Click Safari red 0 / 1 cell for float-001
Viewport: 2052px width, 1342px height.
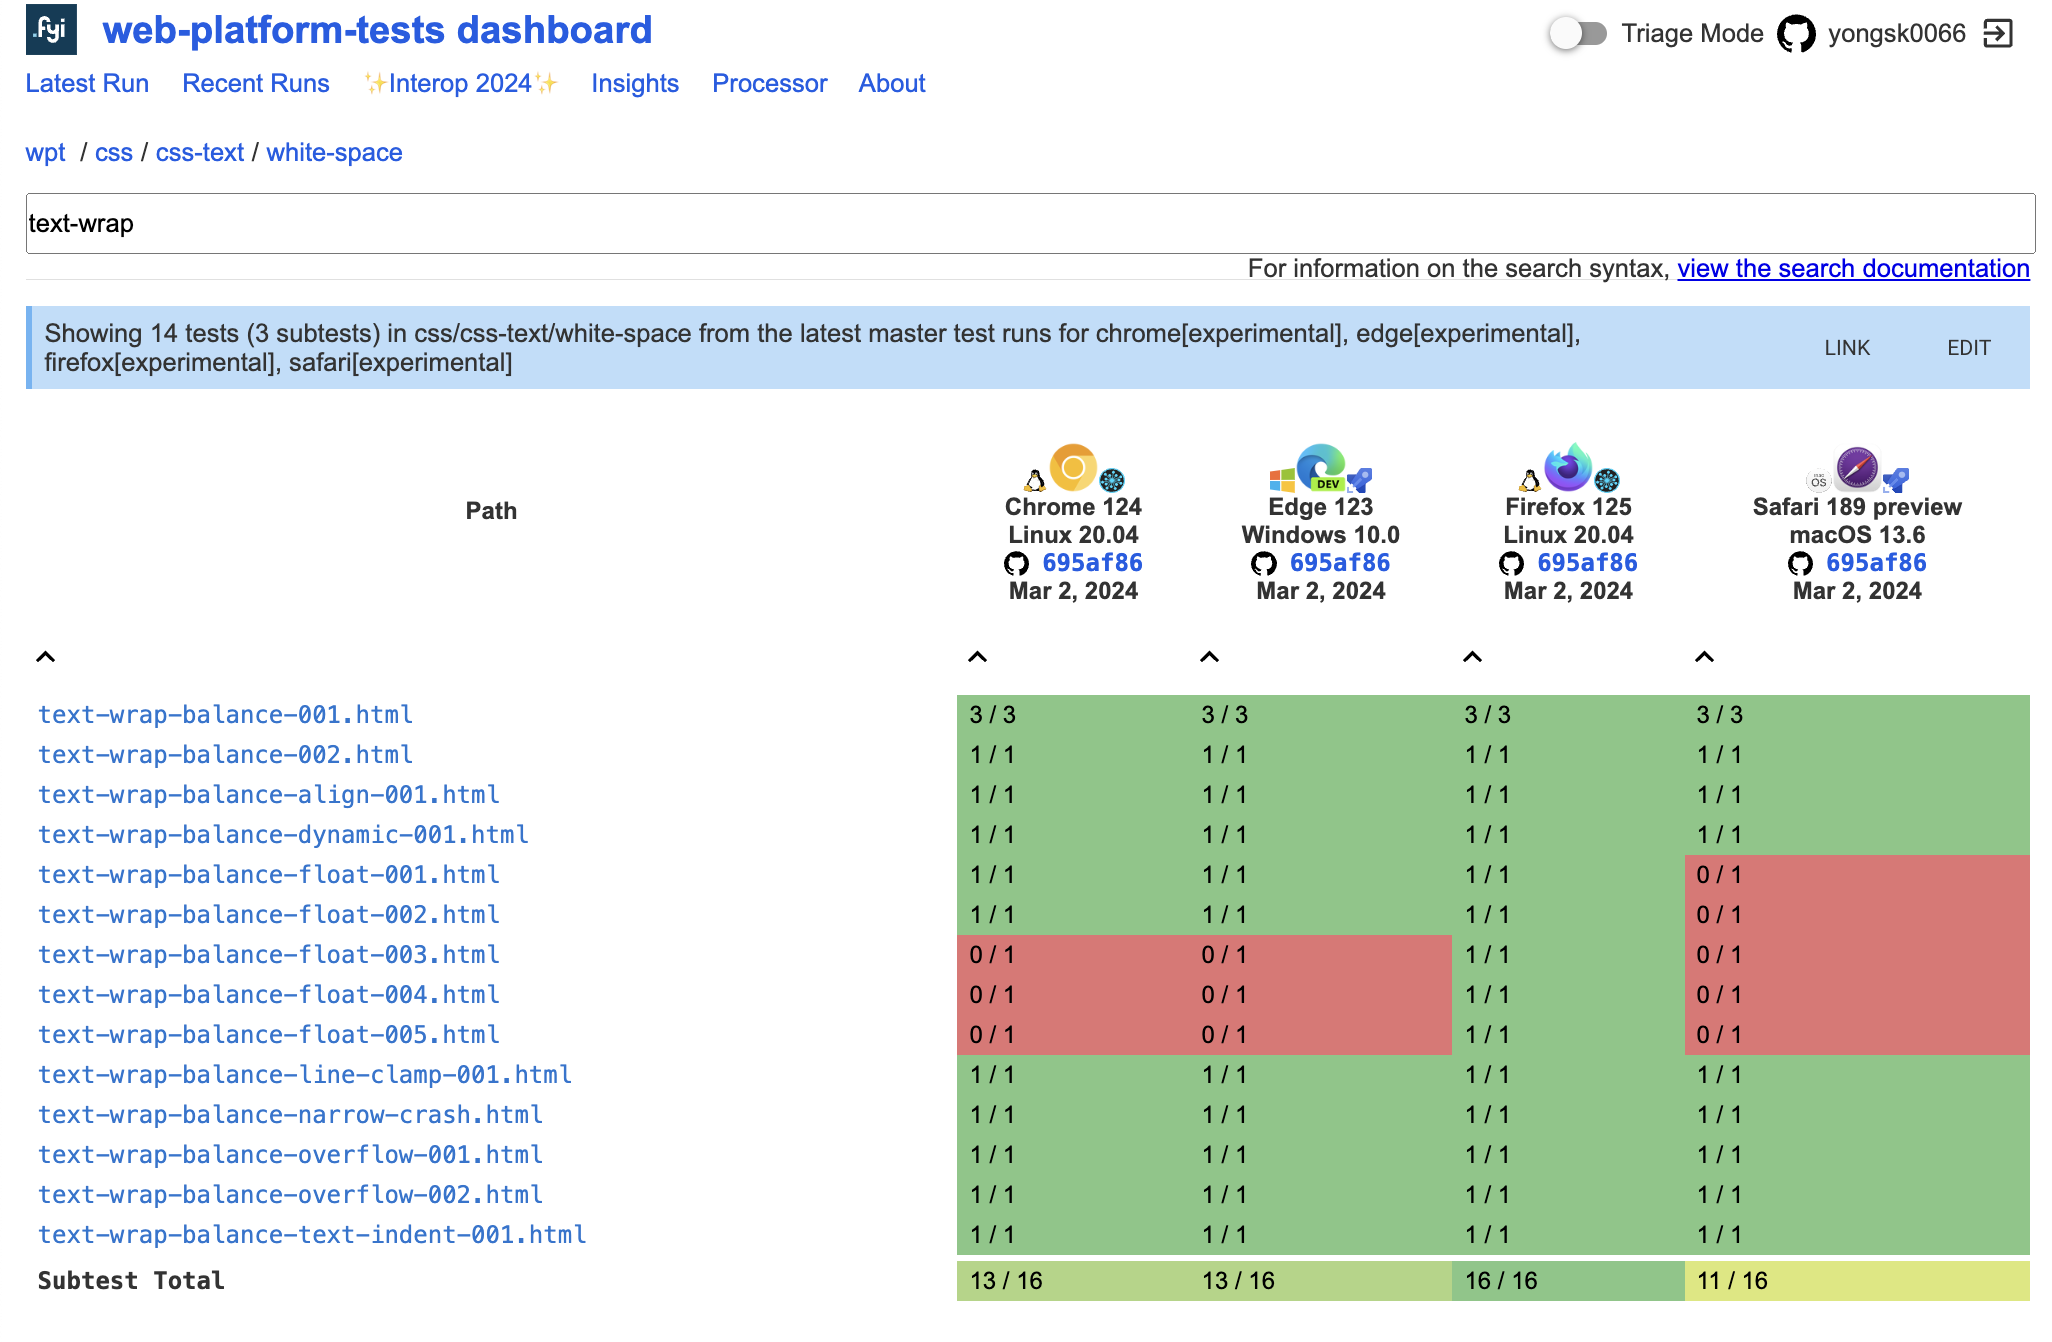[x=1856, y=875]
